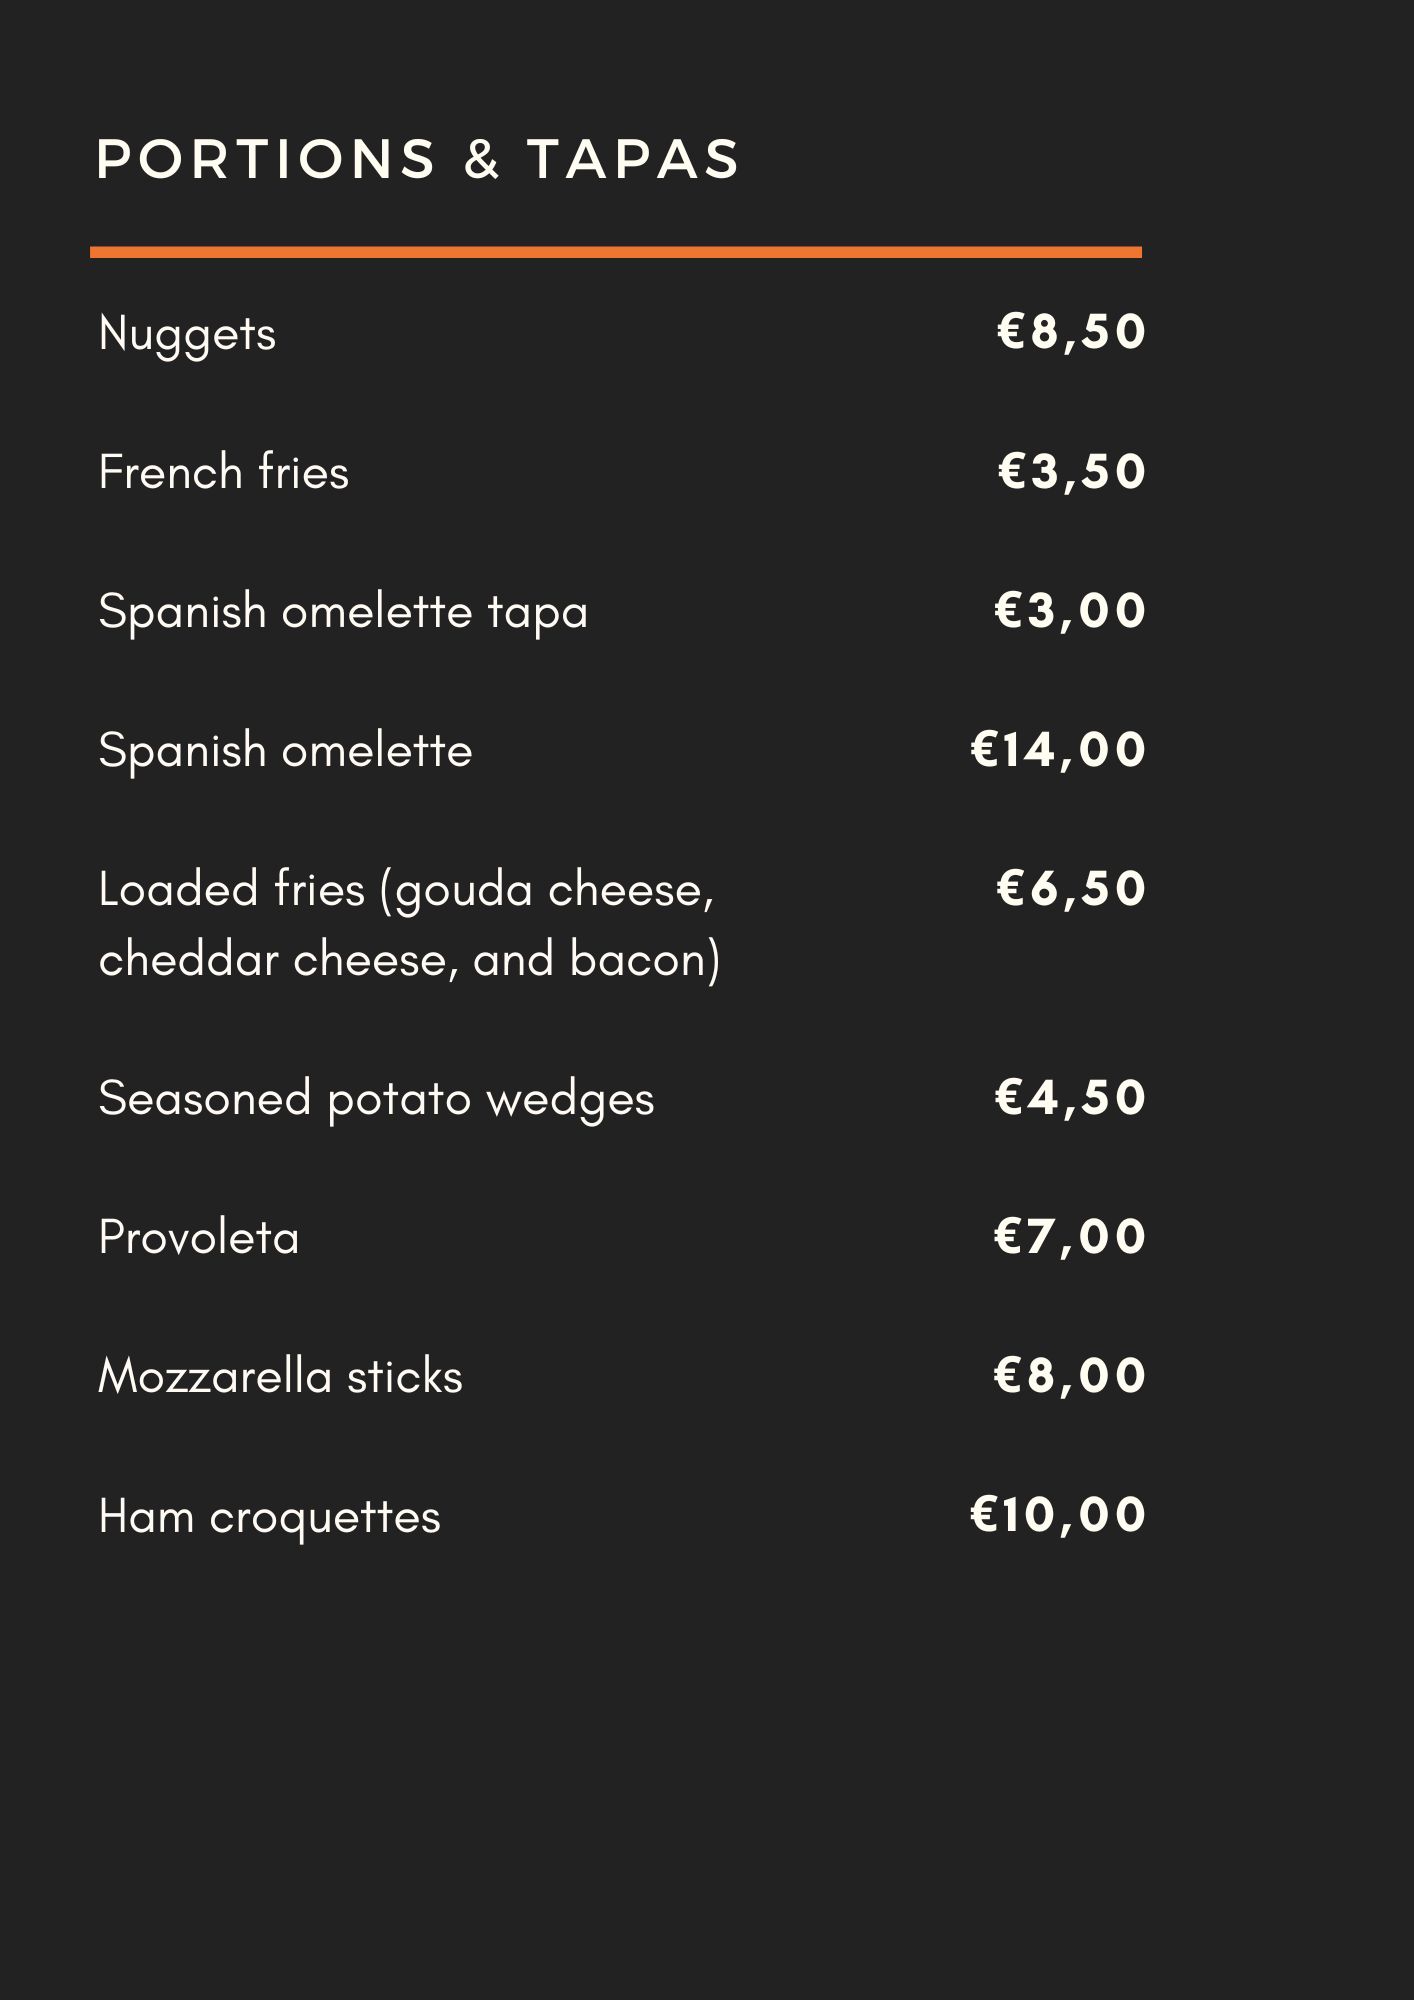This screenshot has height=2000, width=1414.
Task: Click the Loaded fries price €6,50
Action: (x=1071, y=888)
